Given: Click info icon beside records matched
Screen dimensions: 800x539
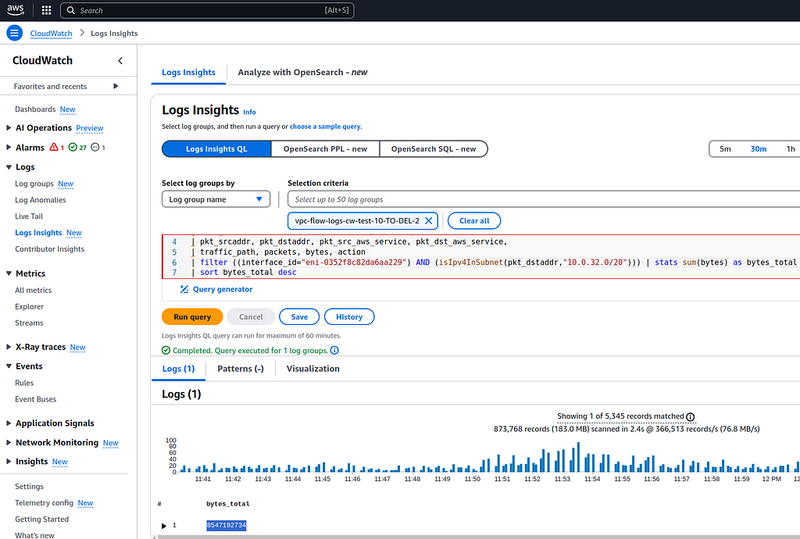Looking at the screenshot, I should coord(690,417).
